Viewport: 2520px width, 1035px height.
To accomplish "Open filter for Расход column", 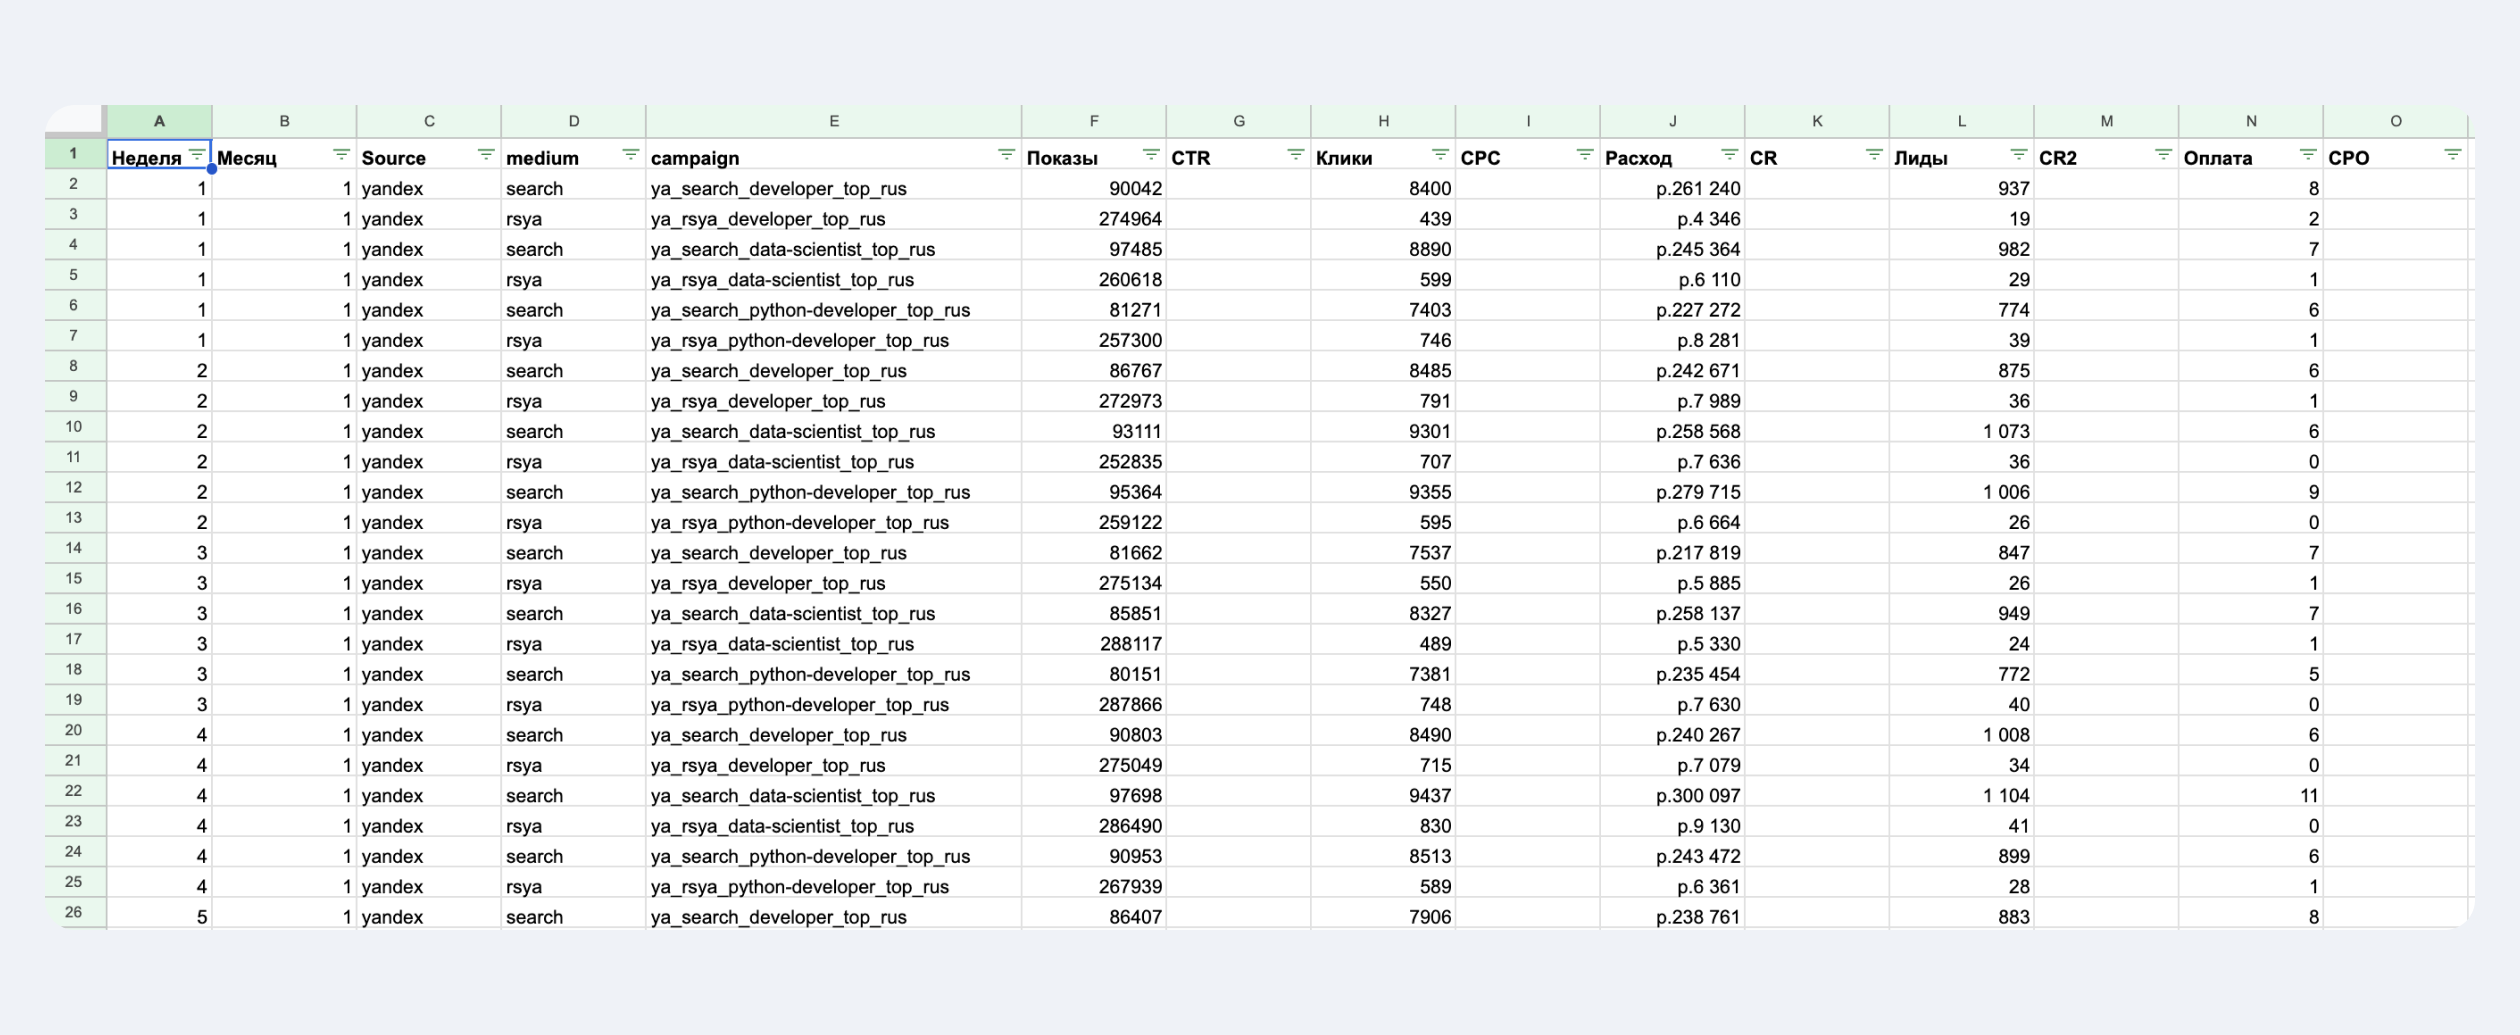I will pyautogui.click(x=1729, y=155).
